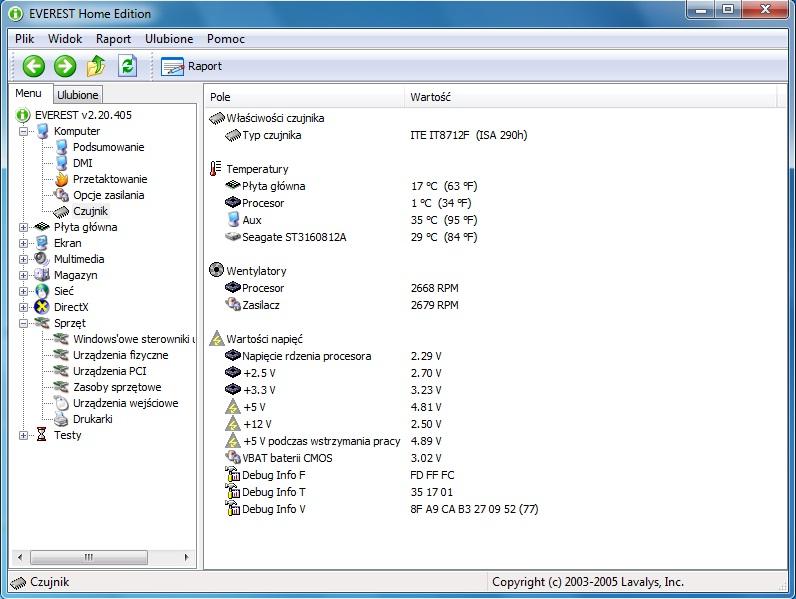Viewport: 796px width, 599px height.
Task: Click the tree scrollbar right arrow
Action: (x=186, y=557)
